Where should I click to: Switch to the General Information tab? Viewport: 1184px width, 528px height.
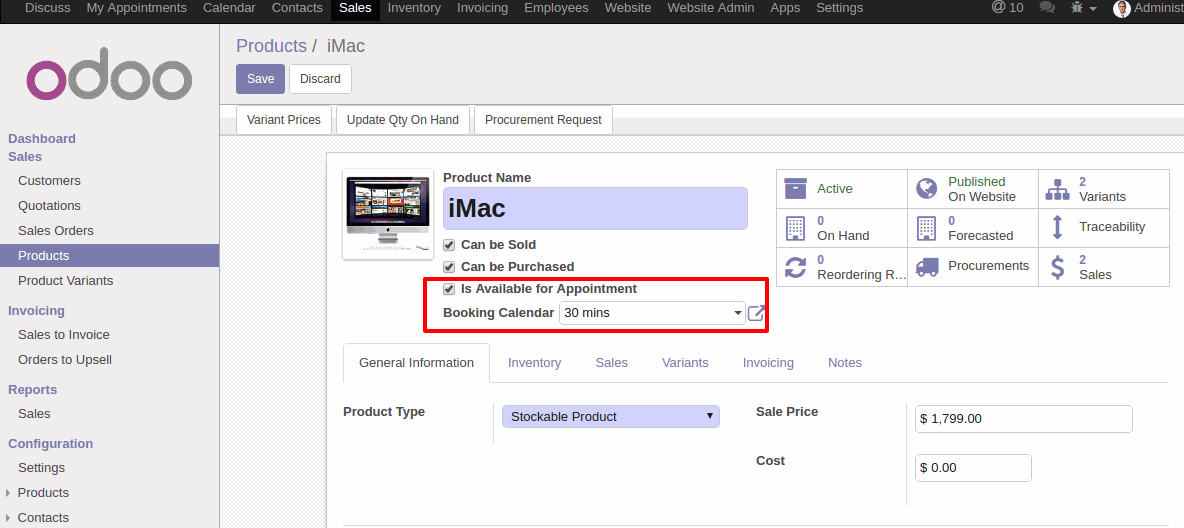pos(416,363)
